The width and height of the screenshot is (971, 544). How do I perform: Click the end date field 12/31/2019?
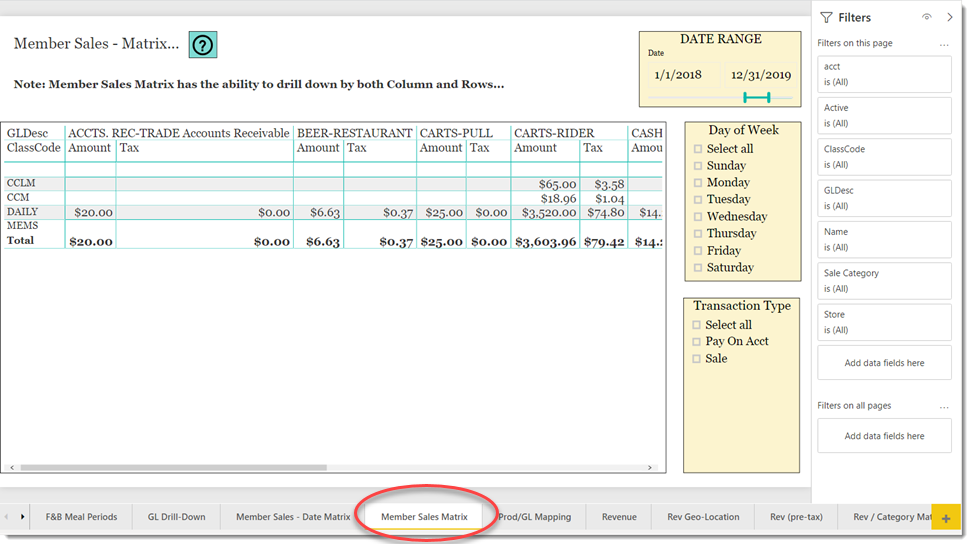click(760, 75)
